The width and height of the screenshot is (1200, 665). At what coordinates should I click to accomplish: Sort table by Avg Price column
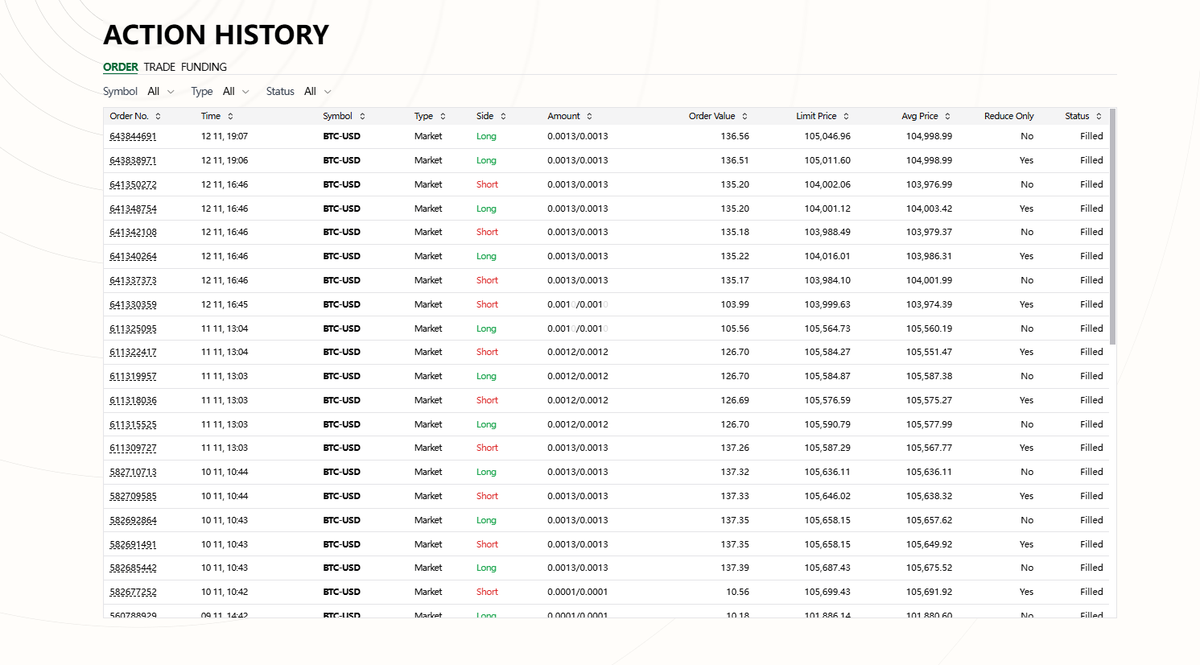926,116
